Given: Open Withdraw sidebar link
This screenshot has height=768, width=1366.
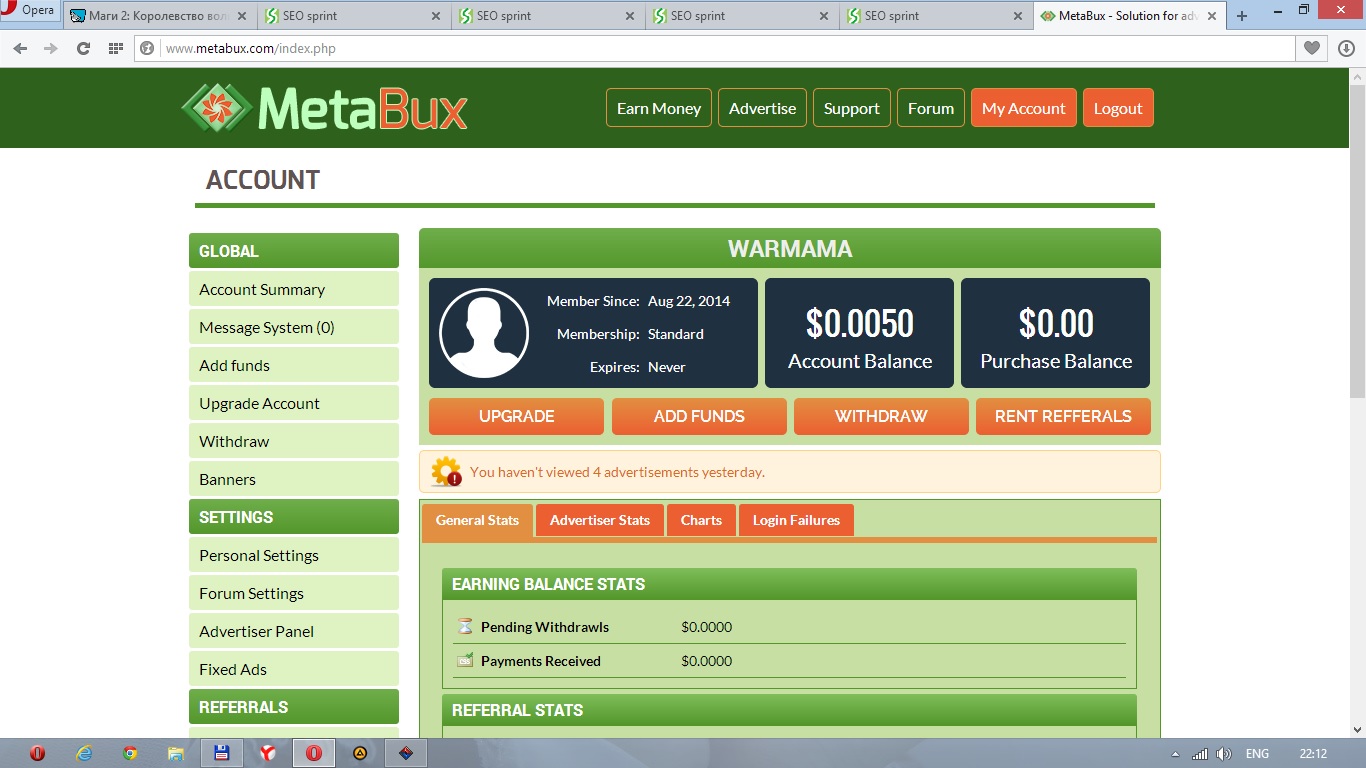Looking at the screenshot, I should pos(294,441).
